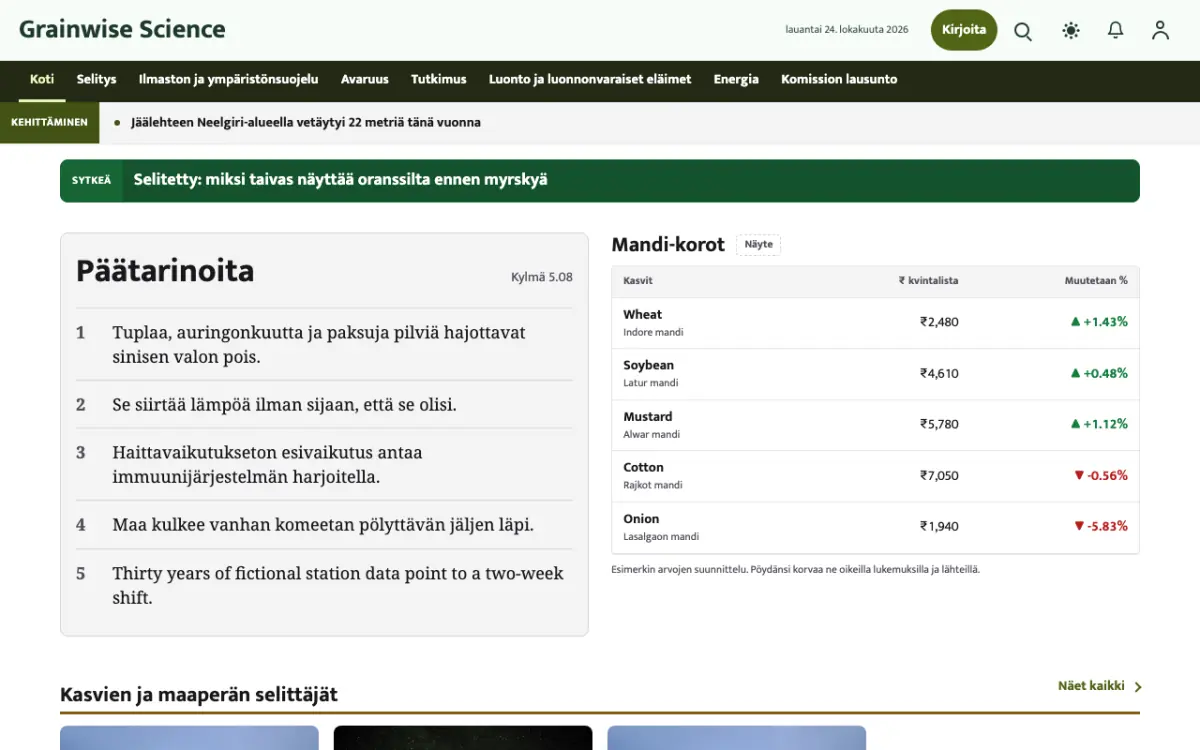Click the +0.48% soybean change value
This screenshot has width=1200, height=750.
tap(1099, 374)
